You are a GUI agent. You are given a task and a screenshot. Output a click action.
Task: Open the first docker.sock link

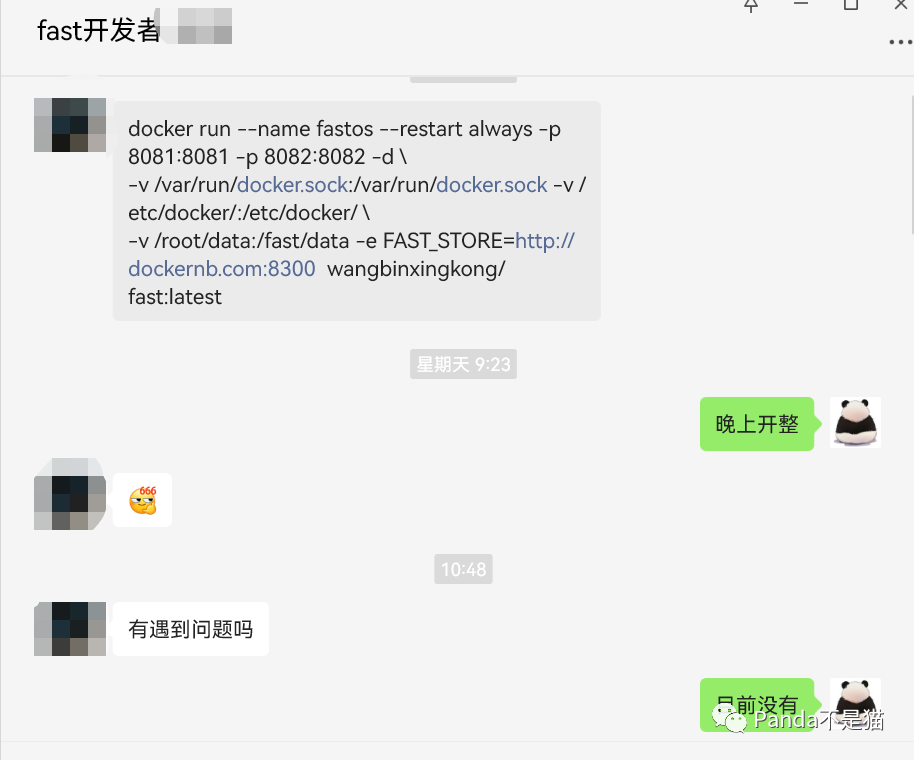coord(293,185)
